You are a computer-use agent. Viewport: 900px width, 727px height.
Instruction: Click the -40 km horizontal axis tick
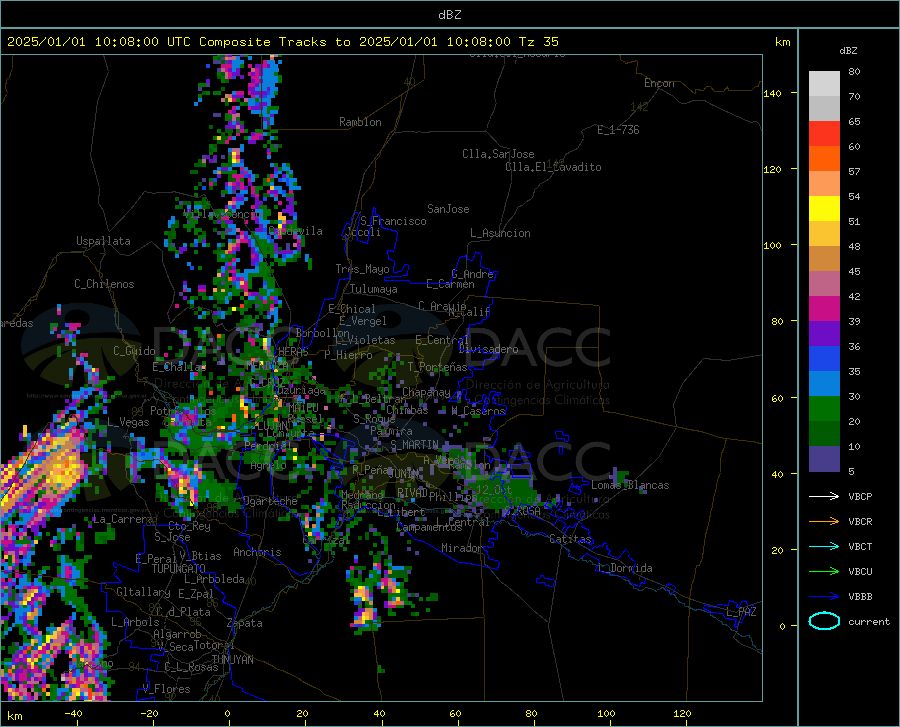(x=72, y=713)
